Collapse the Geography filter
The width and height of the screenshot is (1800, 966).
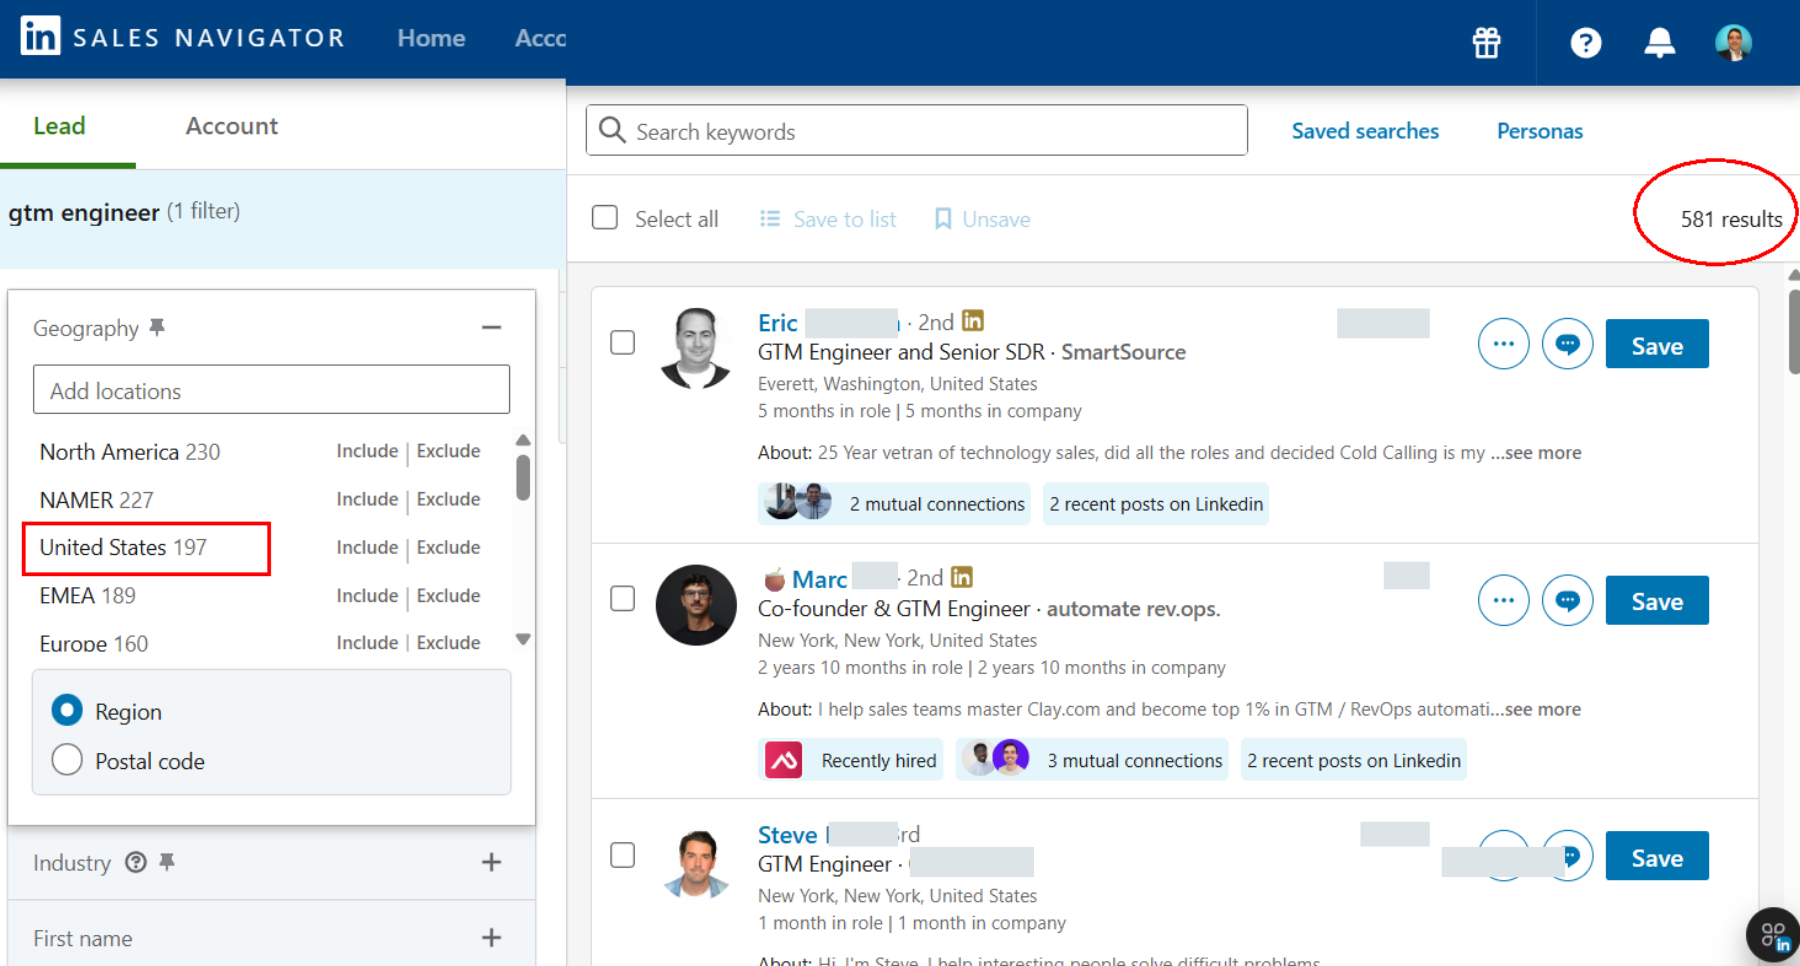(x=491, y=328)
